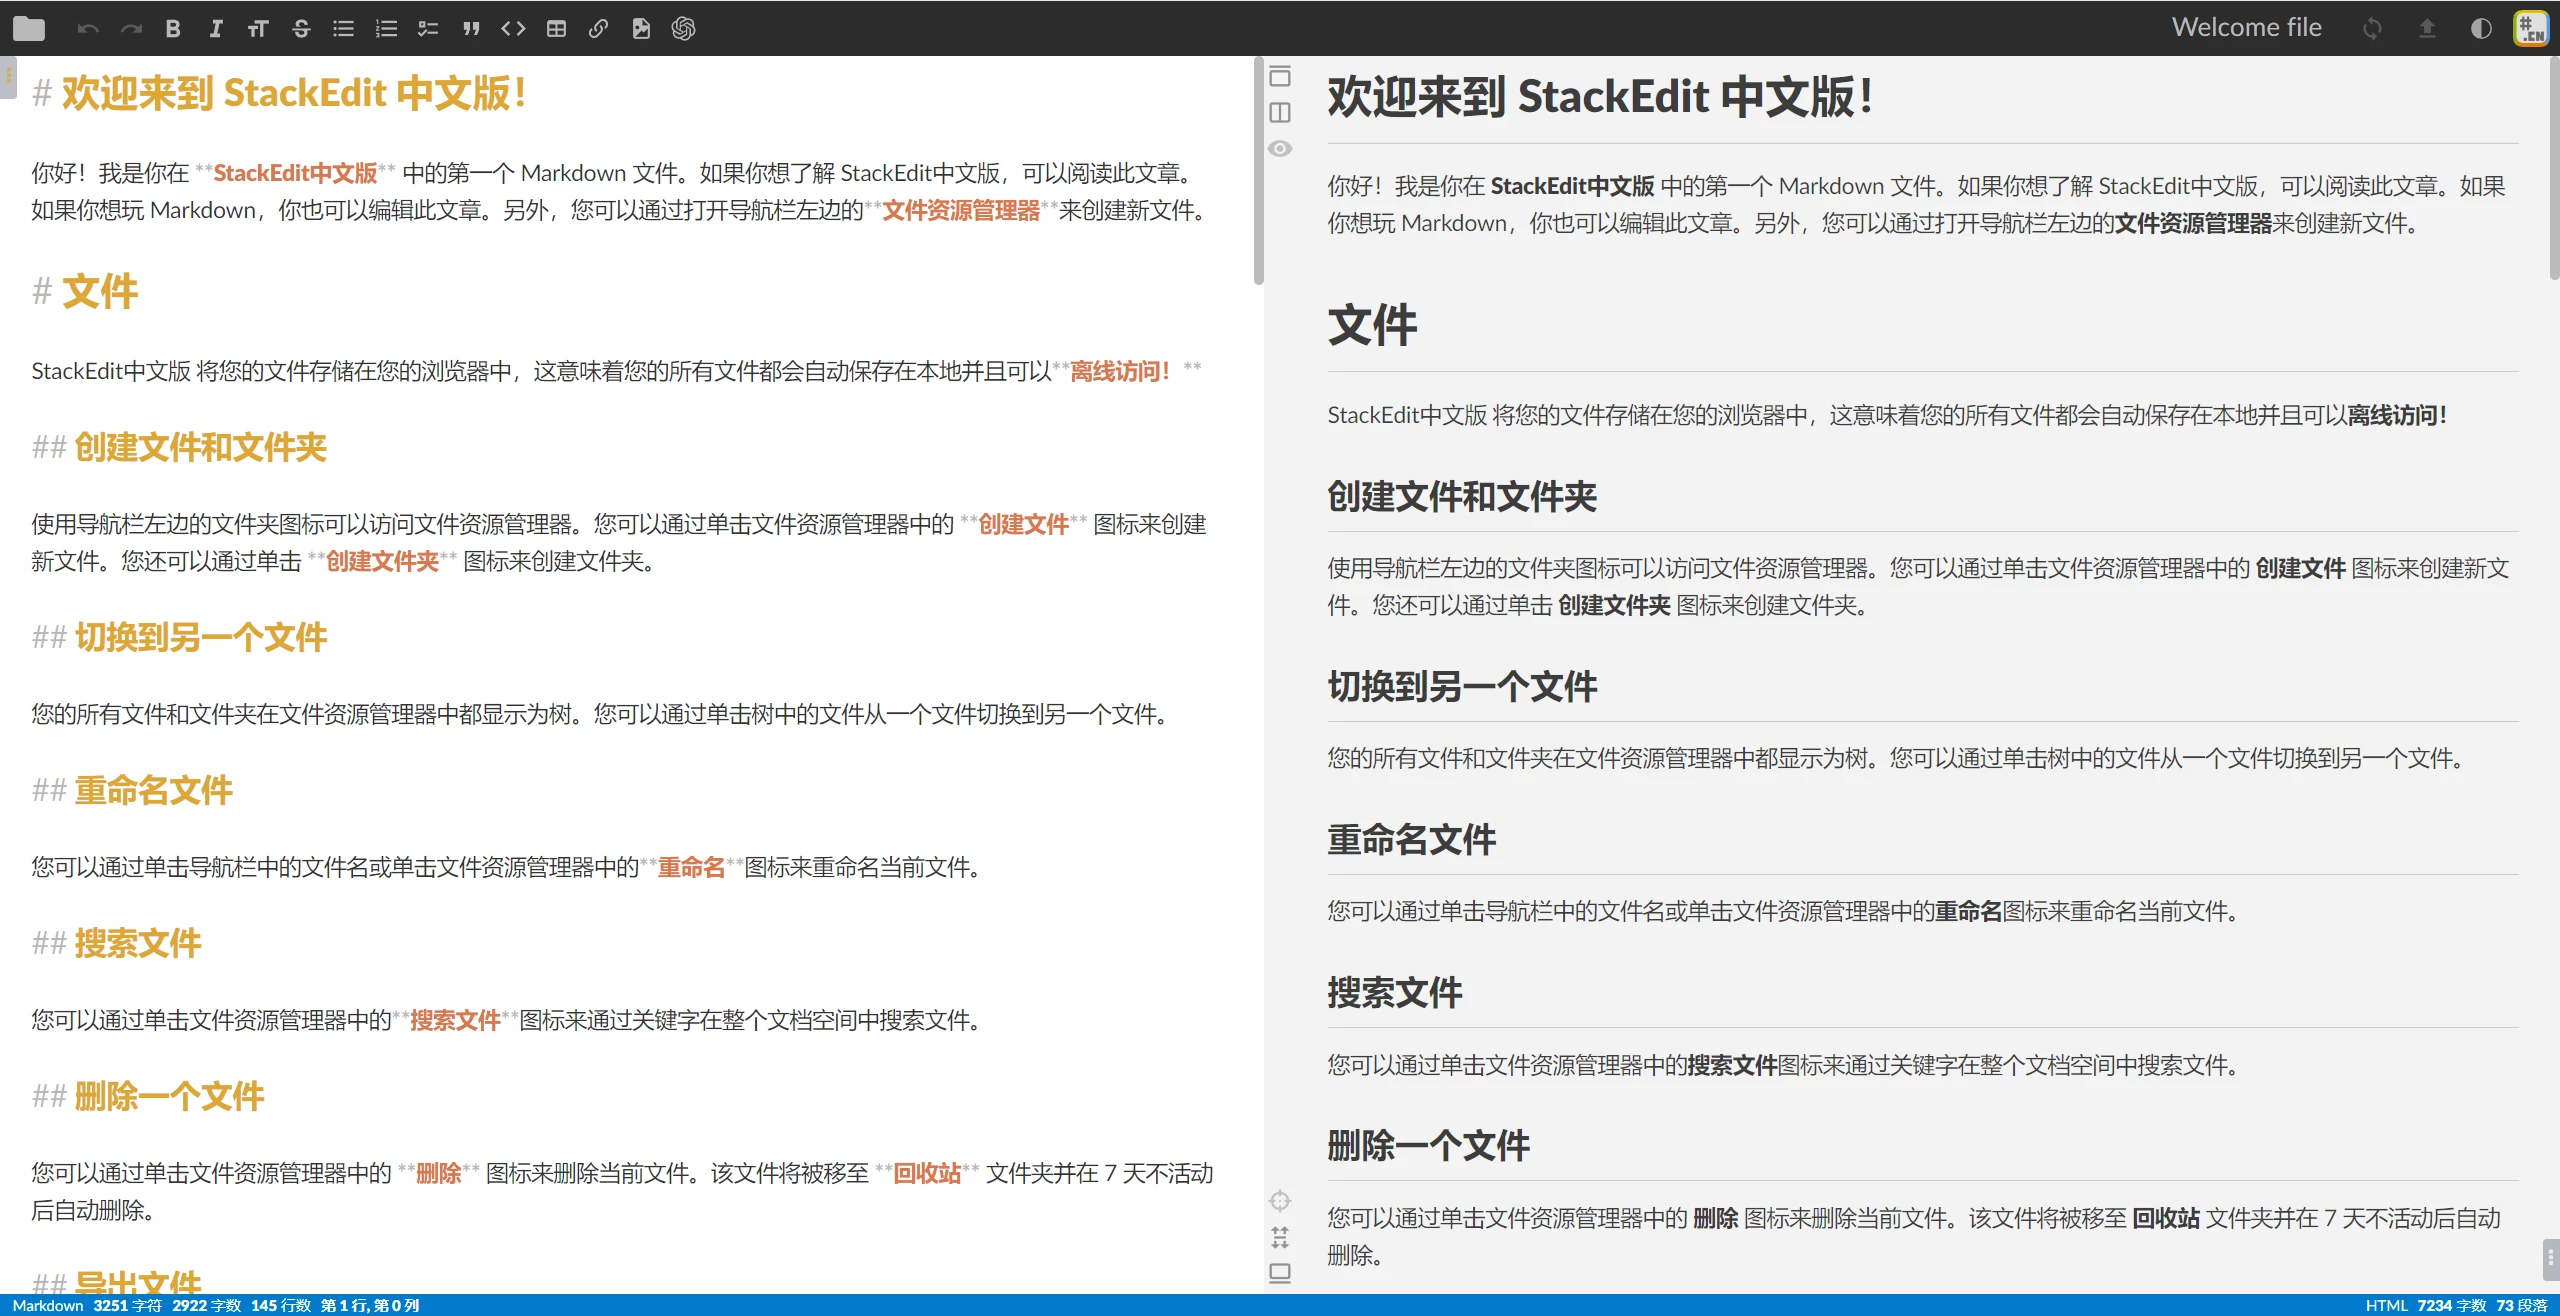Insert a checkbox task list
This screenshot has width=2560, height=1316.
tap(428, 29)
